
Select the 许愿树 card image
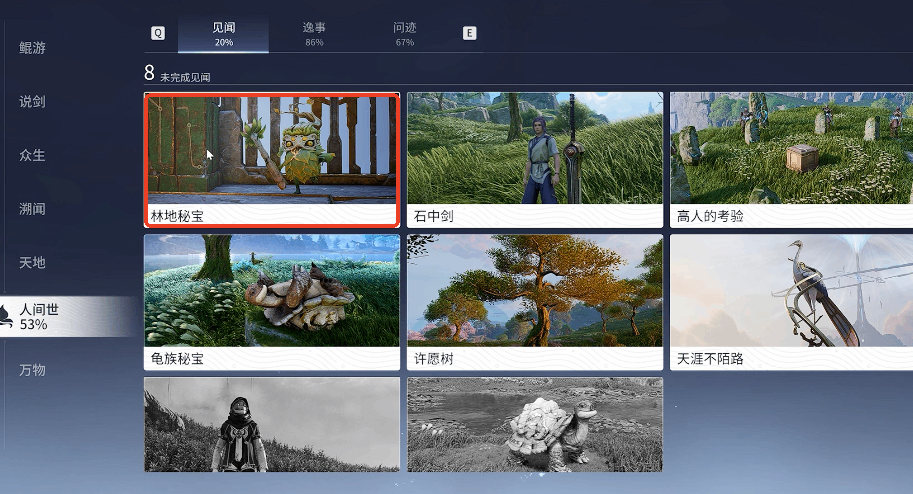(535, 291)
